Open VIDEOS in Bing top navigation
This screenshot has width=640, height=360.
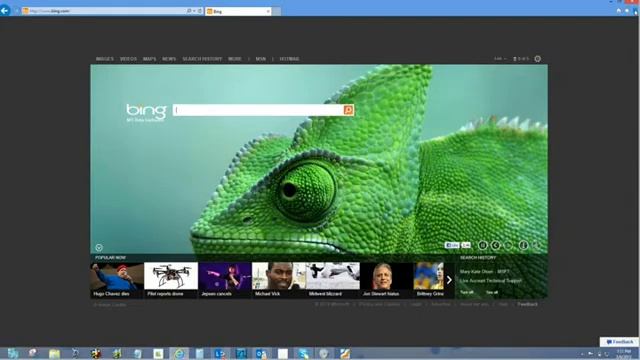(x=128, y=59)
